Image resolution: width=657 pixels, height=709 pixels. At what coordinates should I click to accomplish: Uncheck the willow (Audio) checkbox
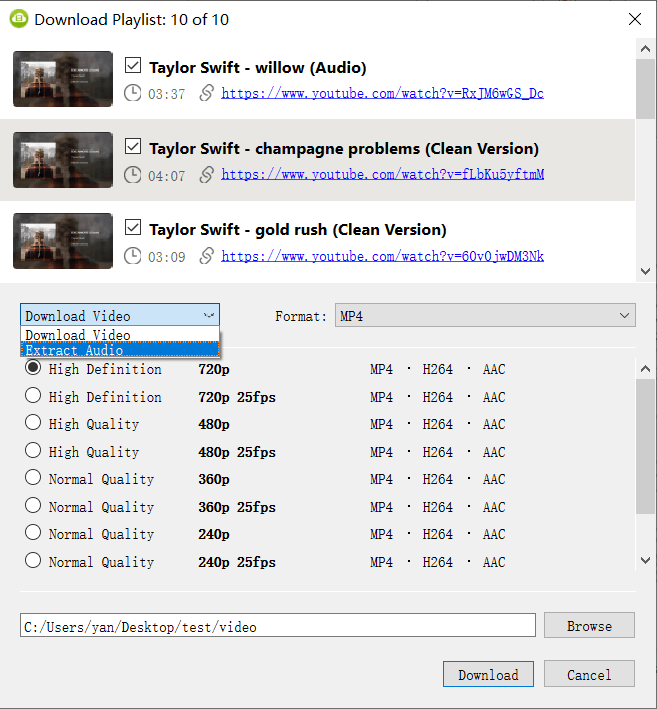pos(133,65)
